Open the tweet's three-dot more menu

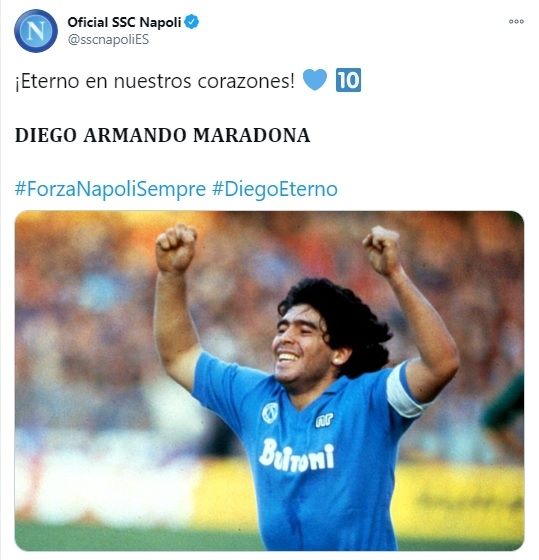(x=516, y=22)
